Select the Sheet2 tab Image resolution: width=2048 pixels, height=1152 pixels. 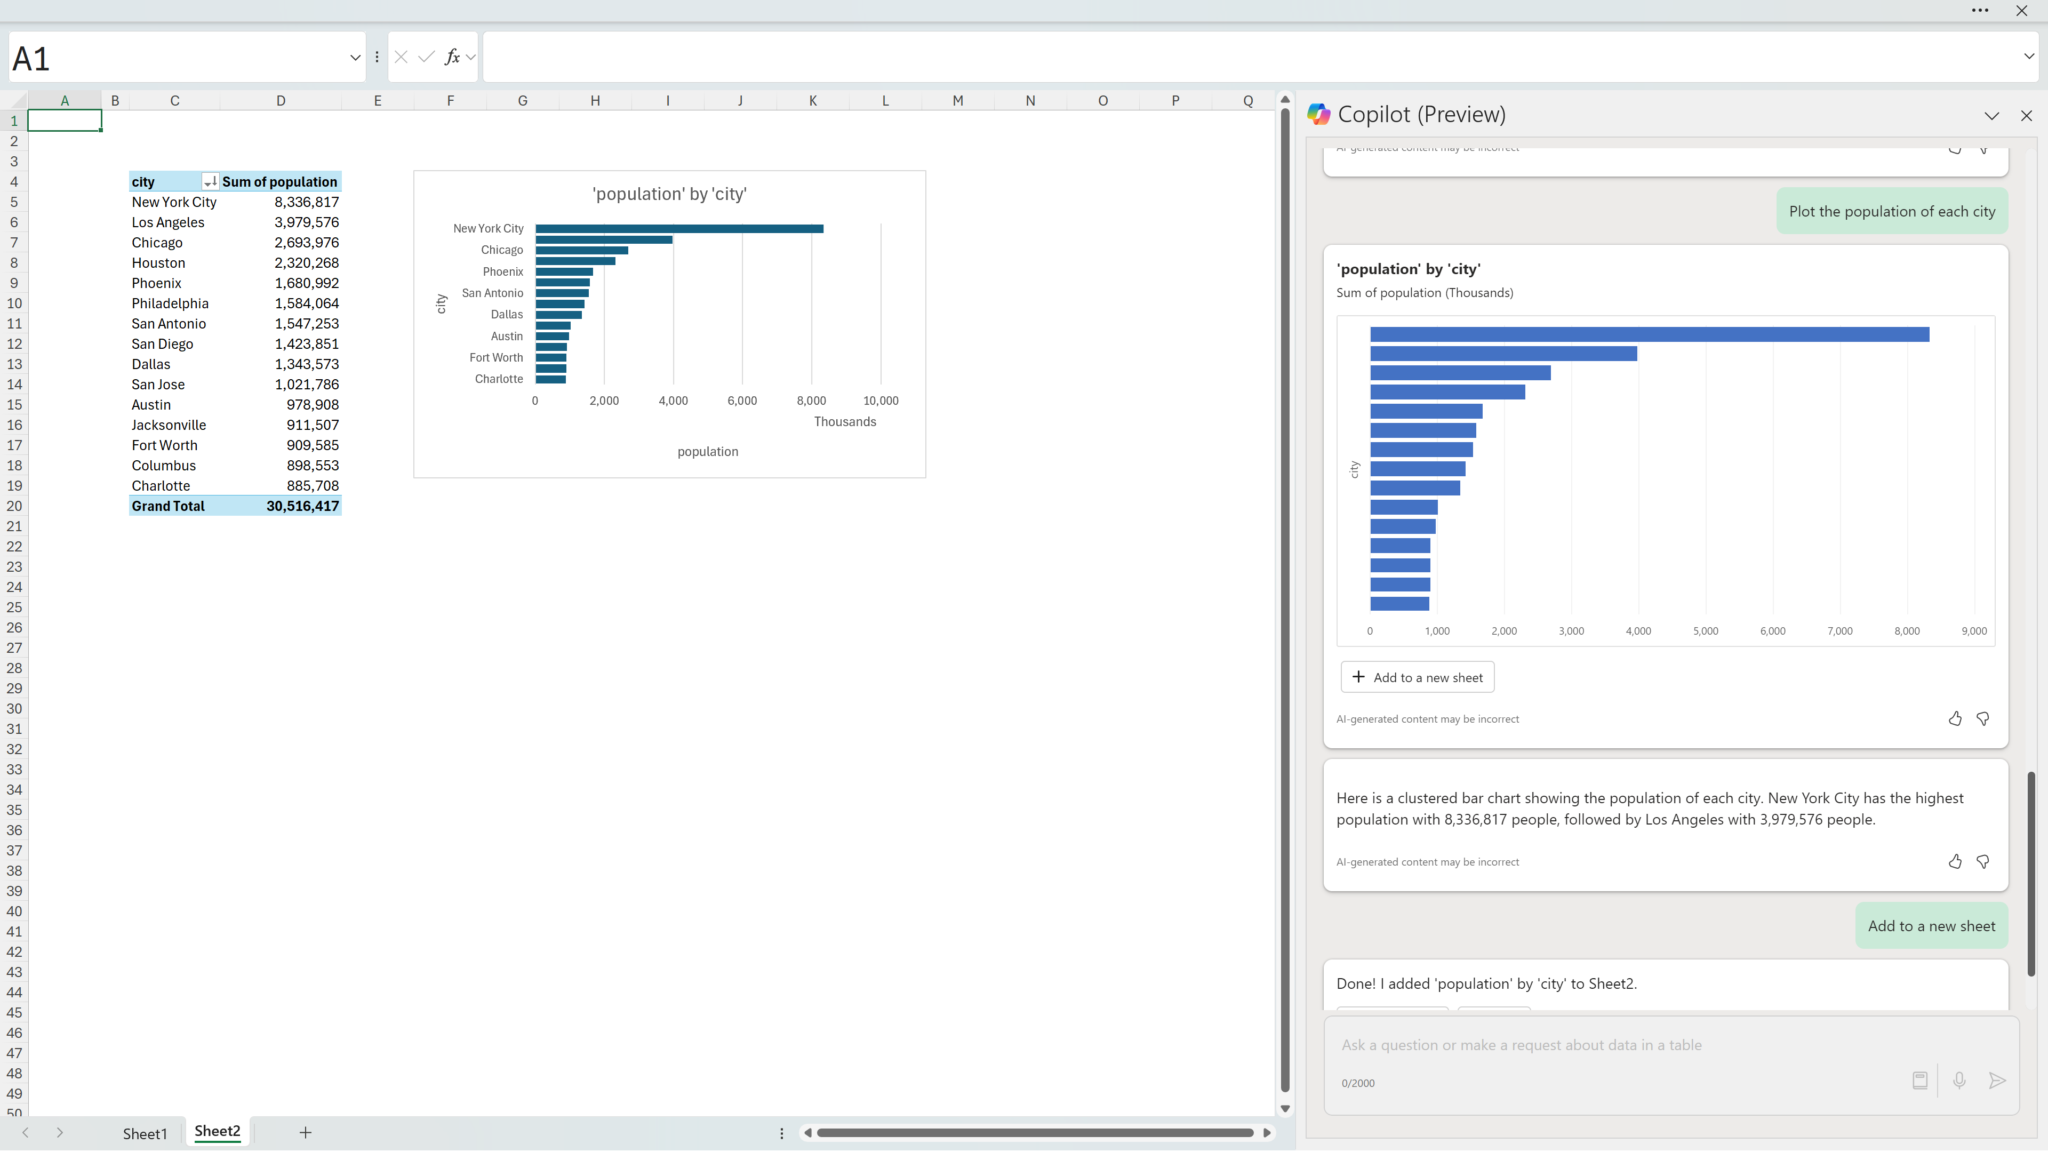(217, 1131)
